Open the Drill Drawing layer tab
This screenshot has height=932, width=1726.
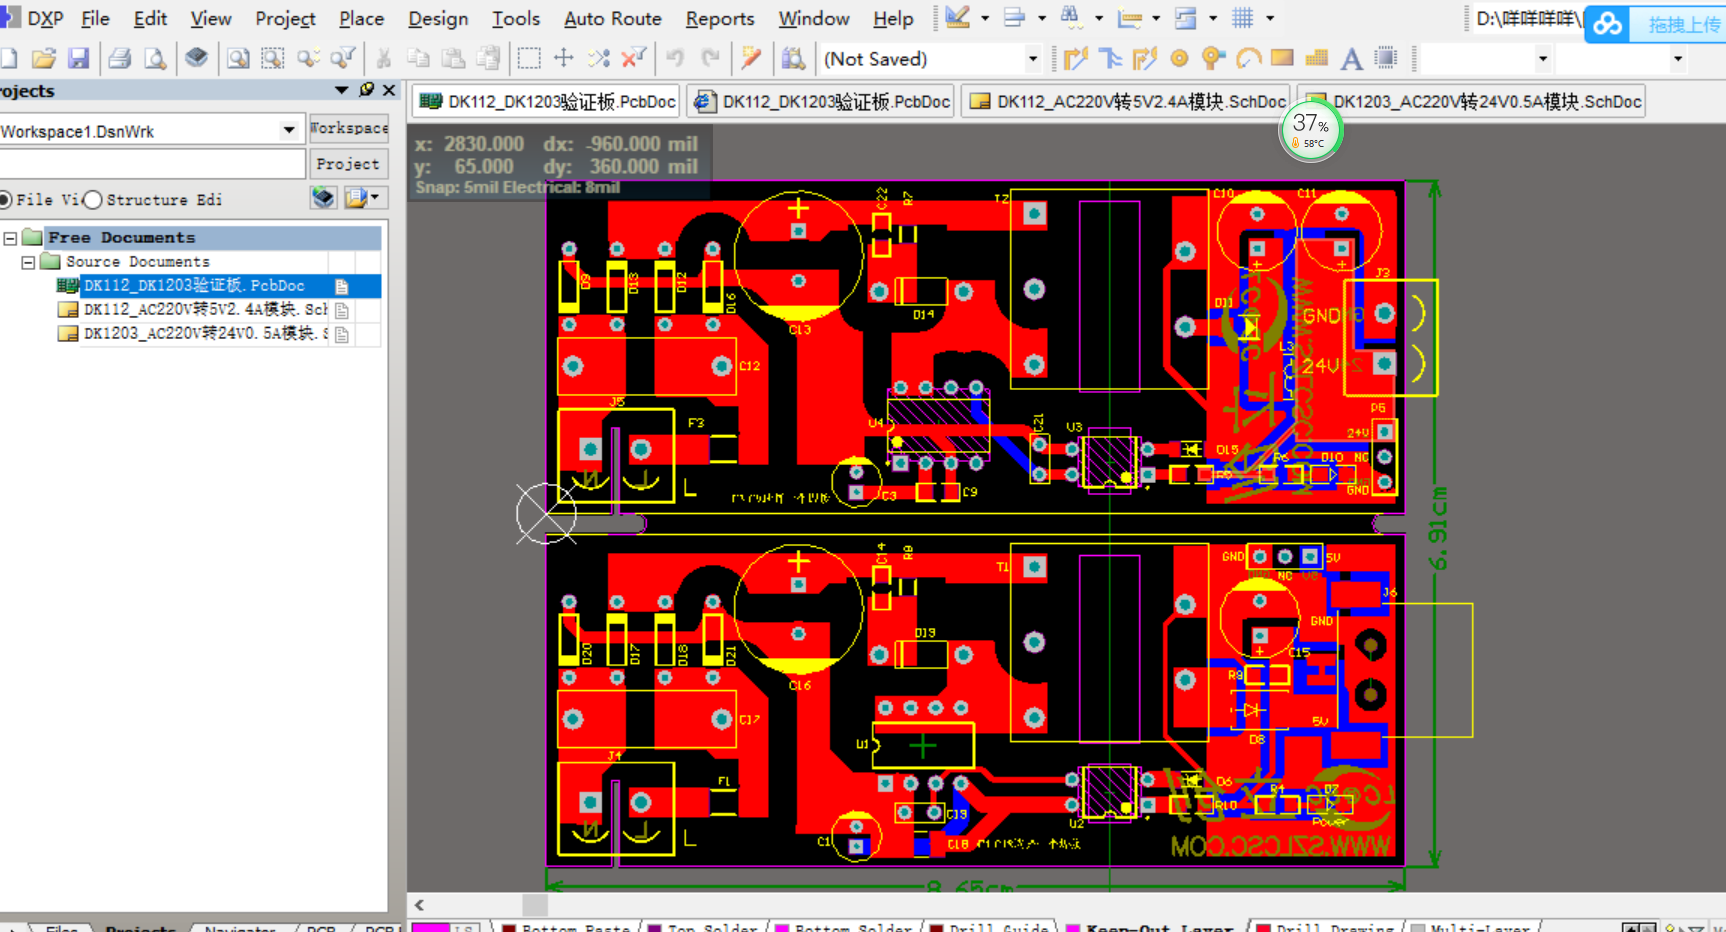[1326, 927]
